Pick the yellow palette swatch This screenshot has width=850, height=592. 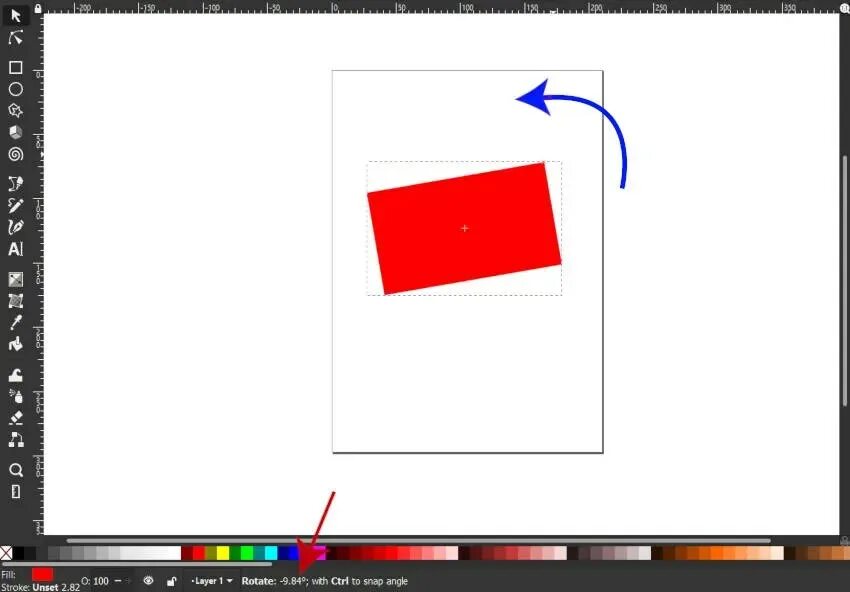[x=223, y=553]
